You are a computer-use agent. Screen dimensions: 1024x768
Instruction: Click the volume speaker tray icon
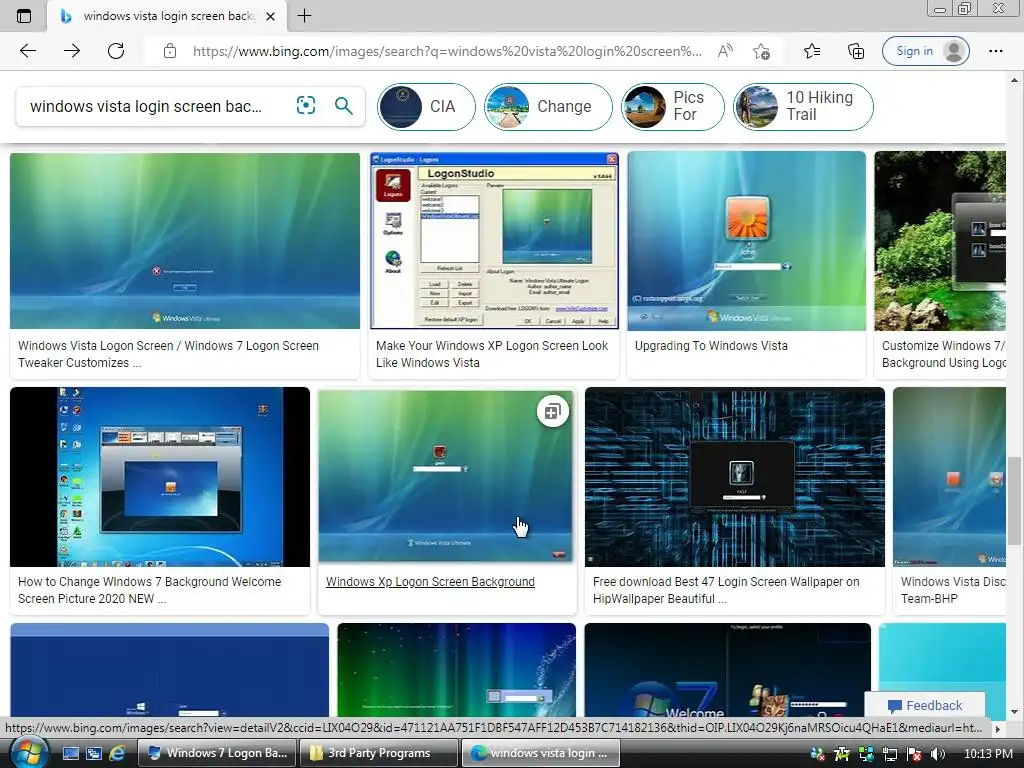tap(938, 754)
